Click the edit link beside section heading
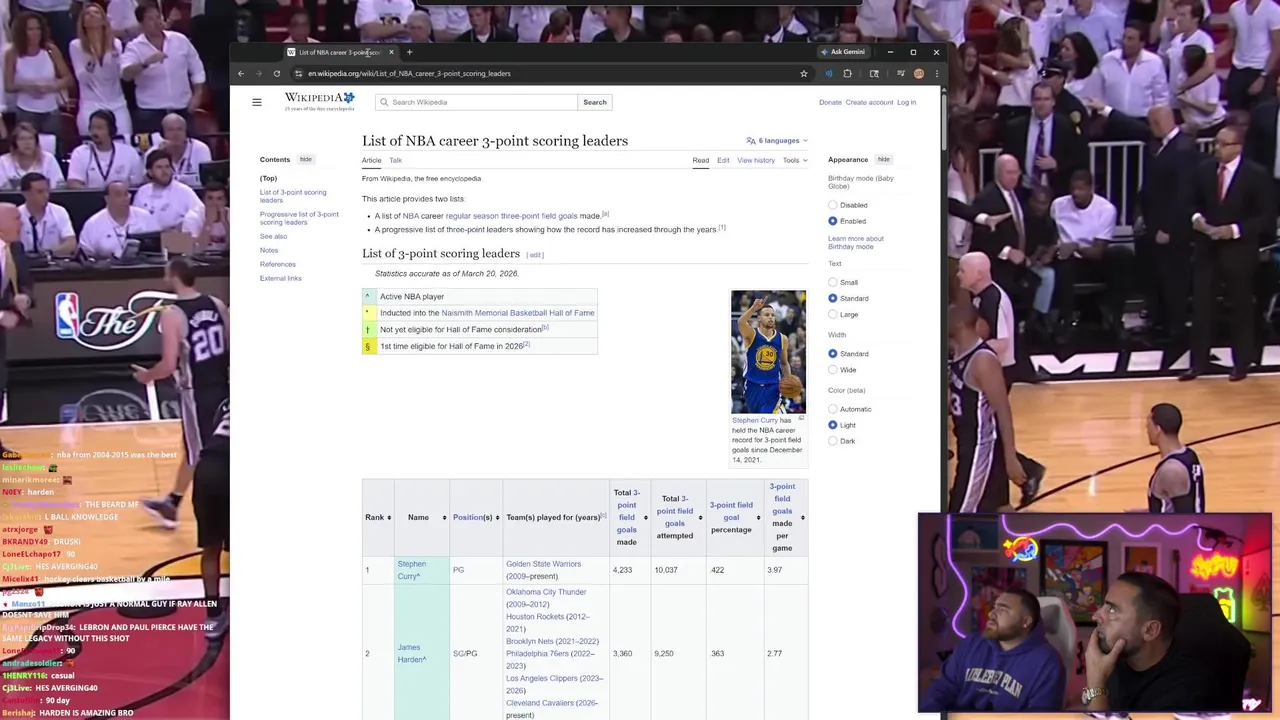 click(535, 255)
